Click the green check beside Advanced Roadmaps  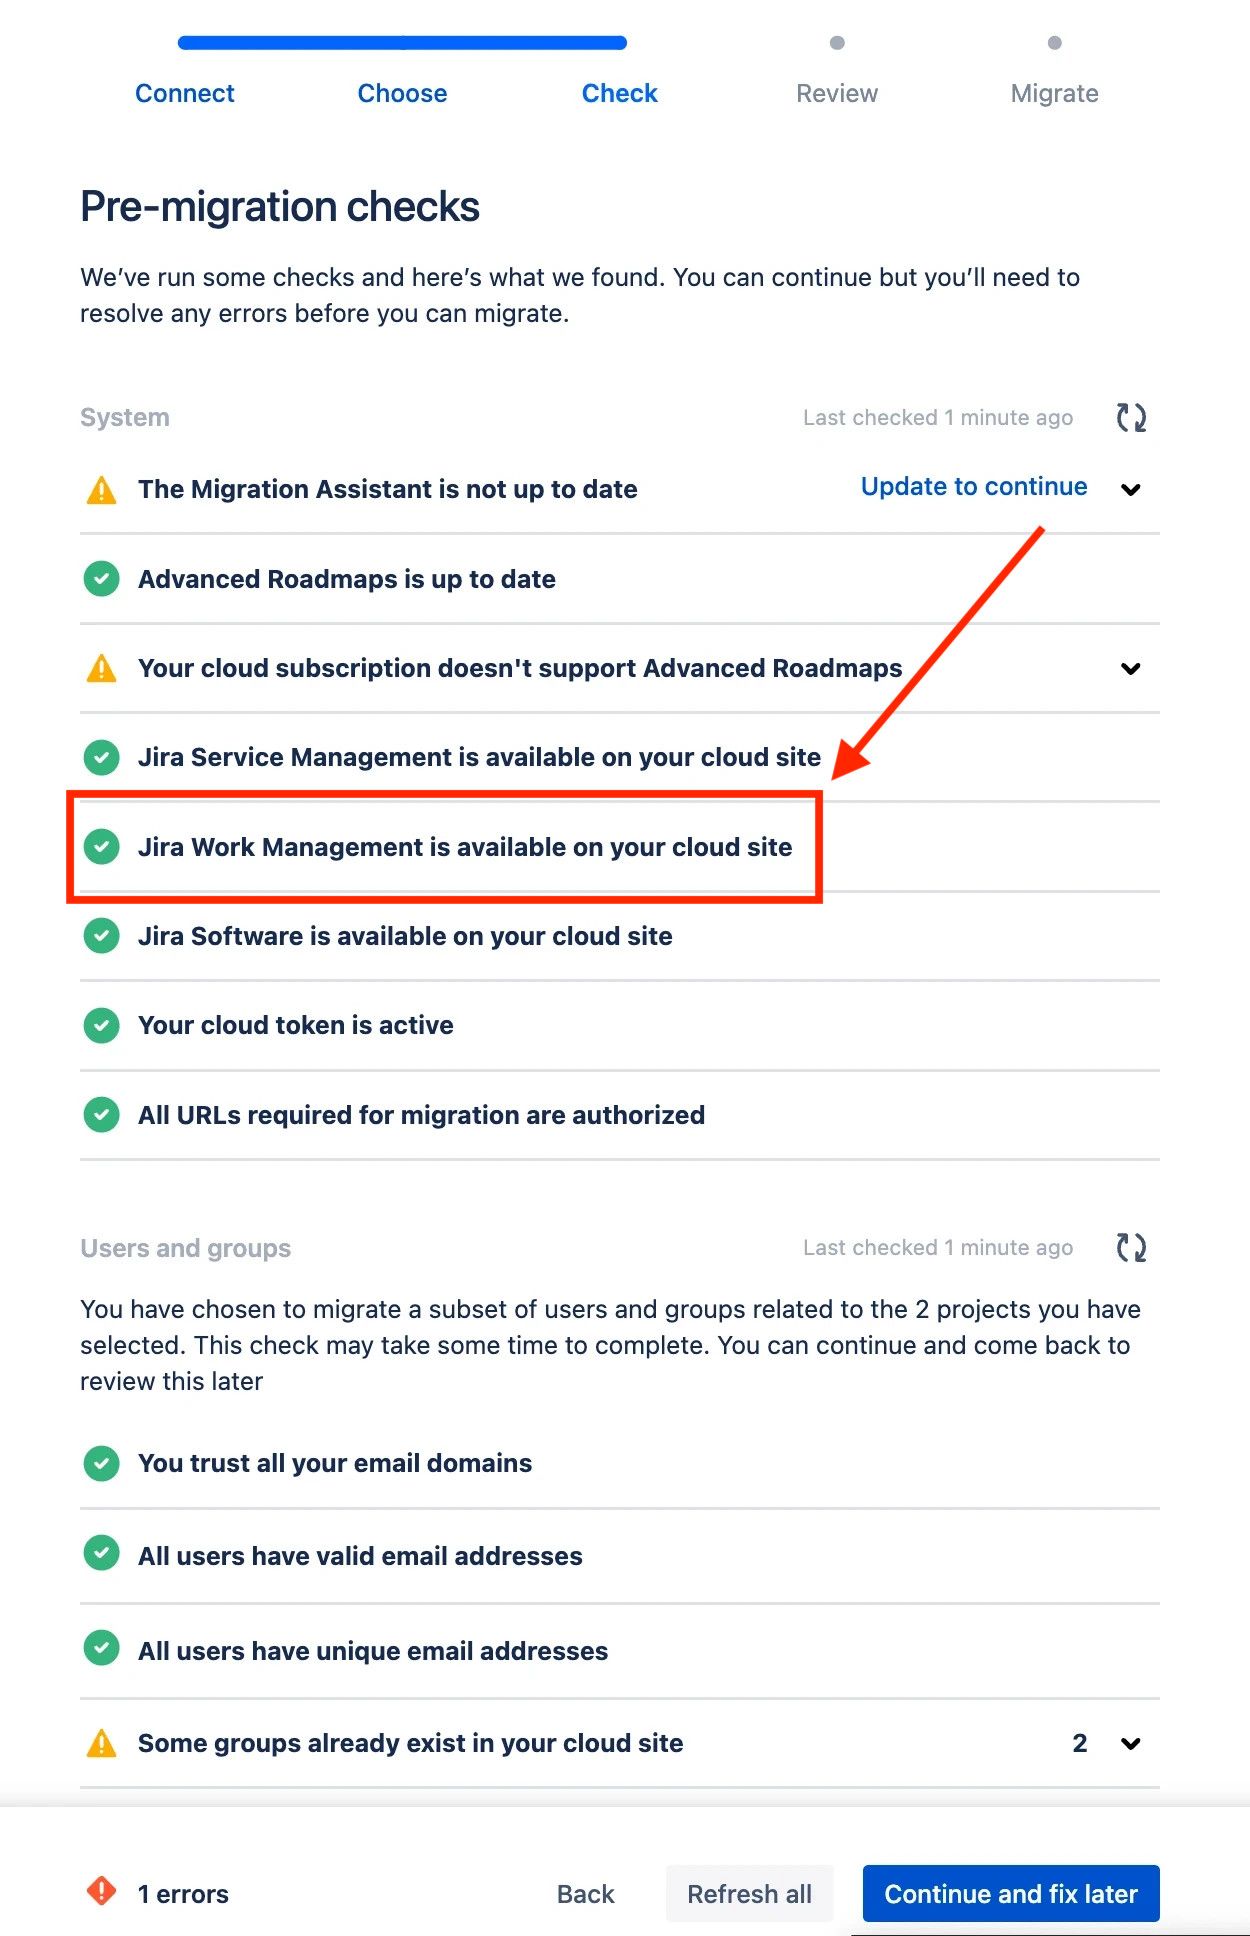pyautogui.click(x=101, y=579)
